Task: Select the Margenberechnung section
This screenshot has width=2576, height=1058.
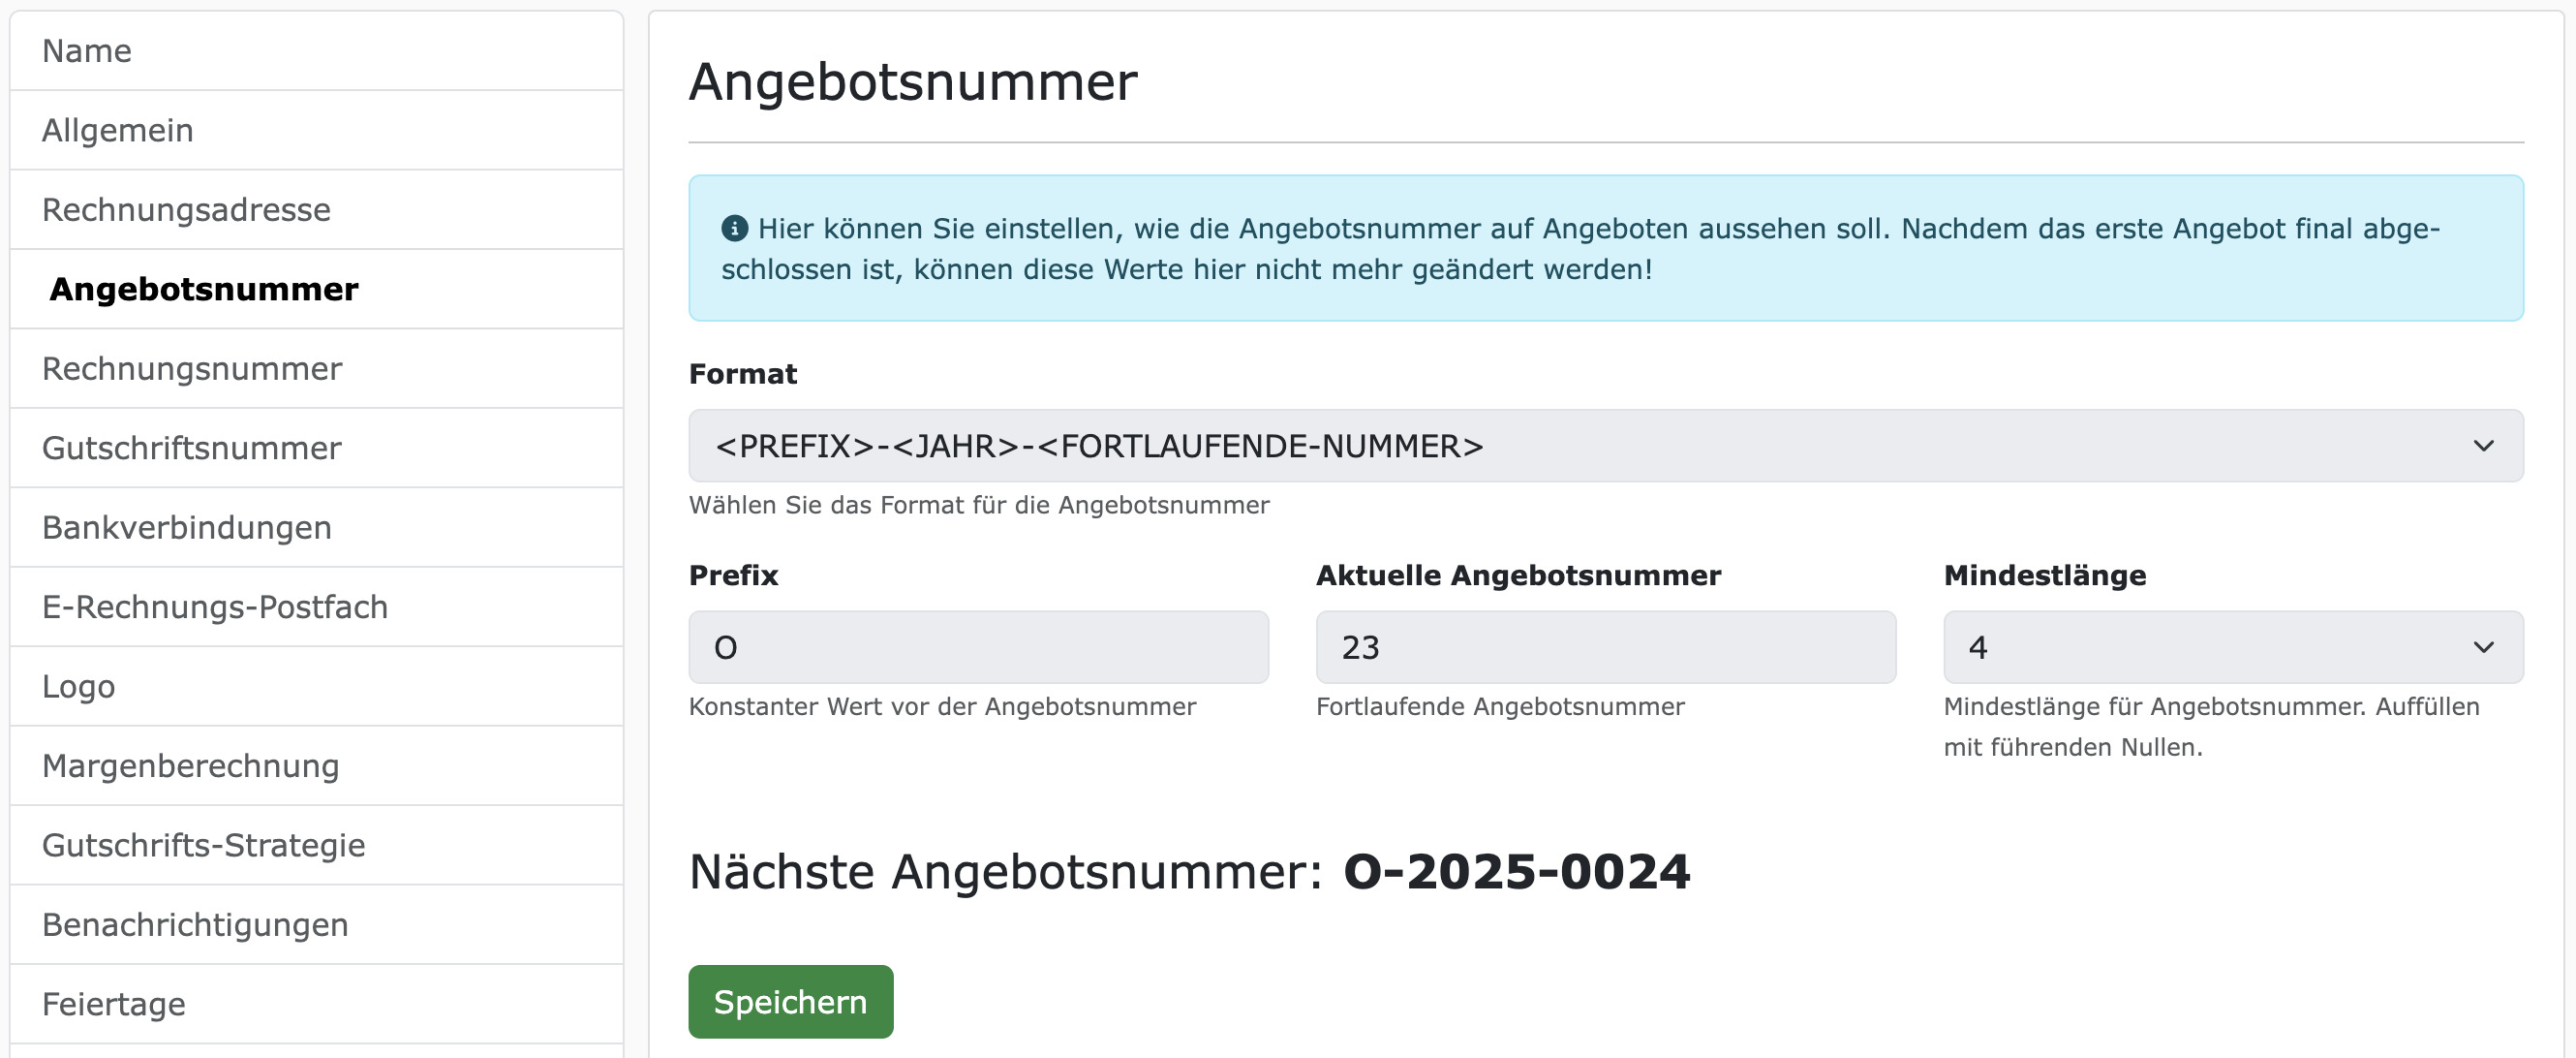Action: click(190, 765)
